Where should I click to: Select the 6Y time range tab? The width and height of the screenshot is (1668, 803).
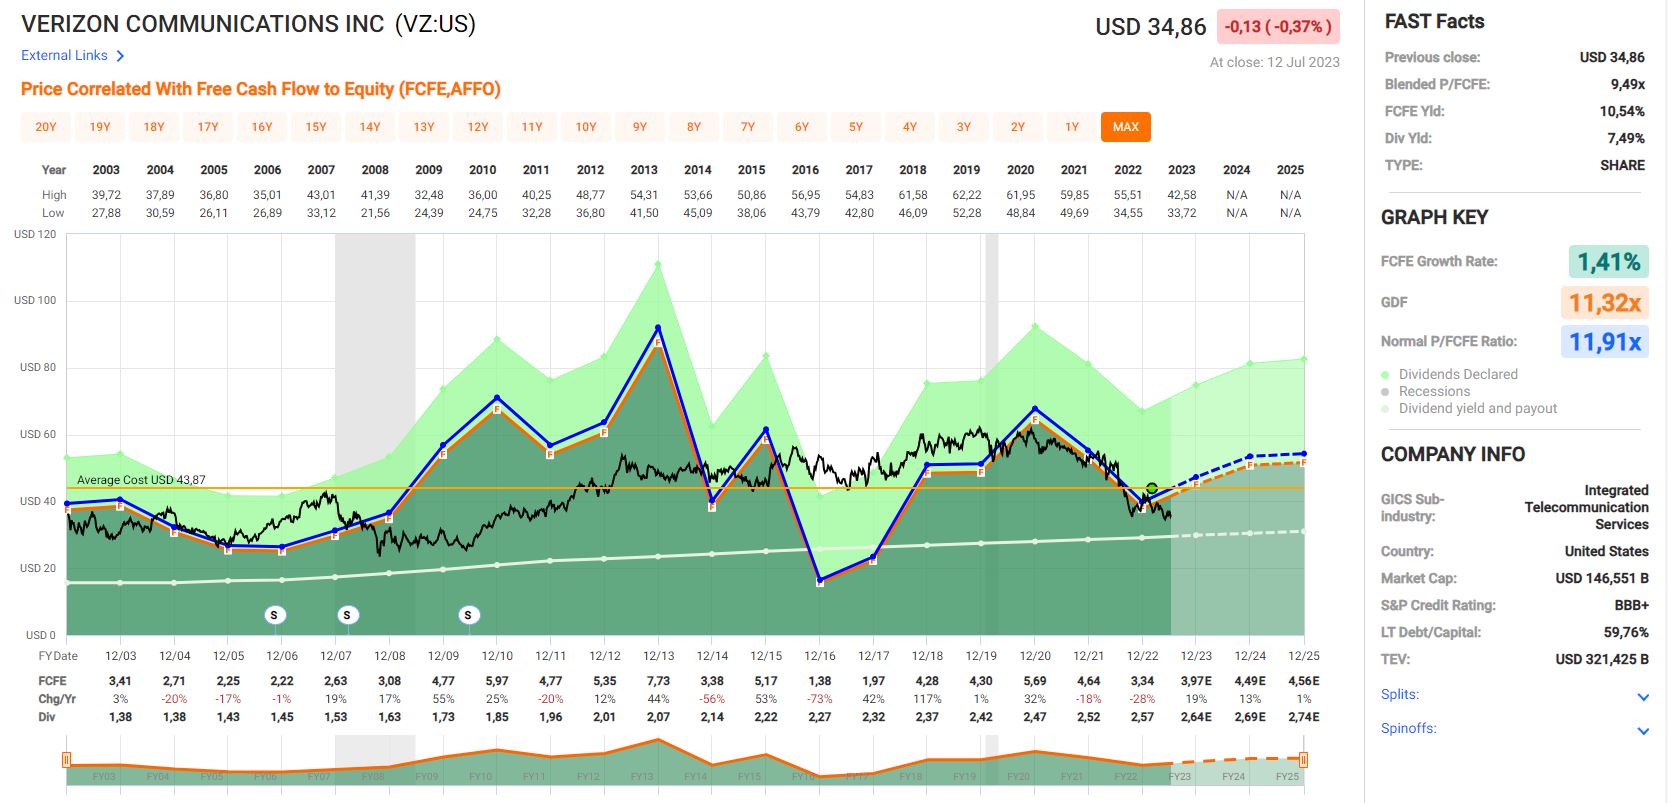click(802, 127)
